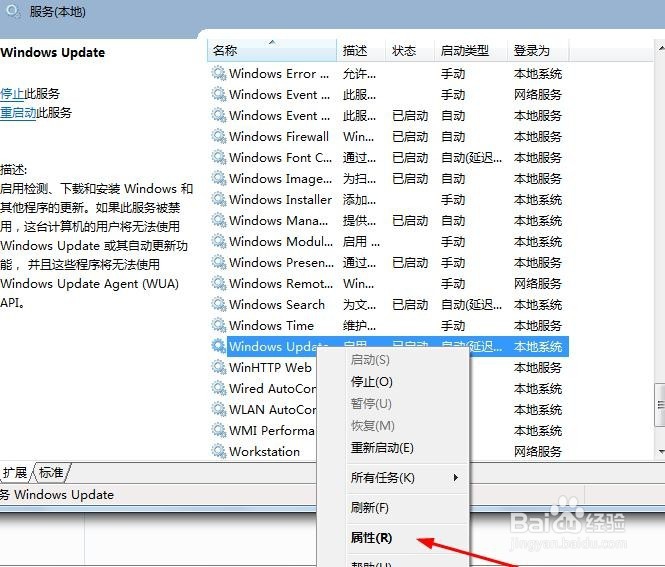The height and width of the screenshot is (567, 665).
Task: Click 自动(延迟... startup type of Windows Search
Action: pos(471,304)
